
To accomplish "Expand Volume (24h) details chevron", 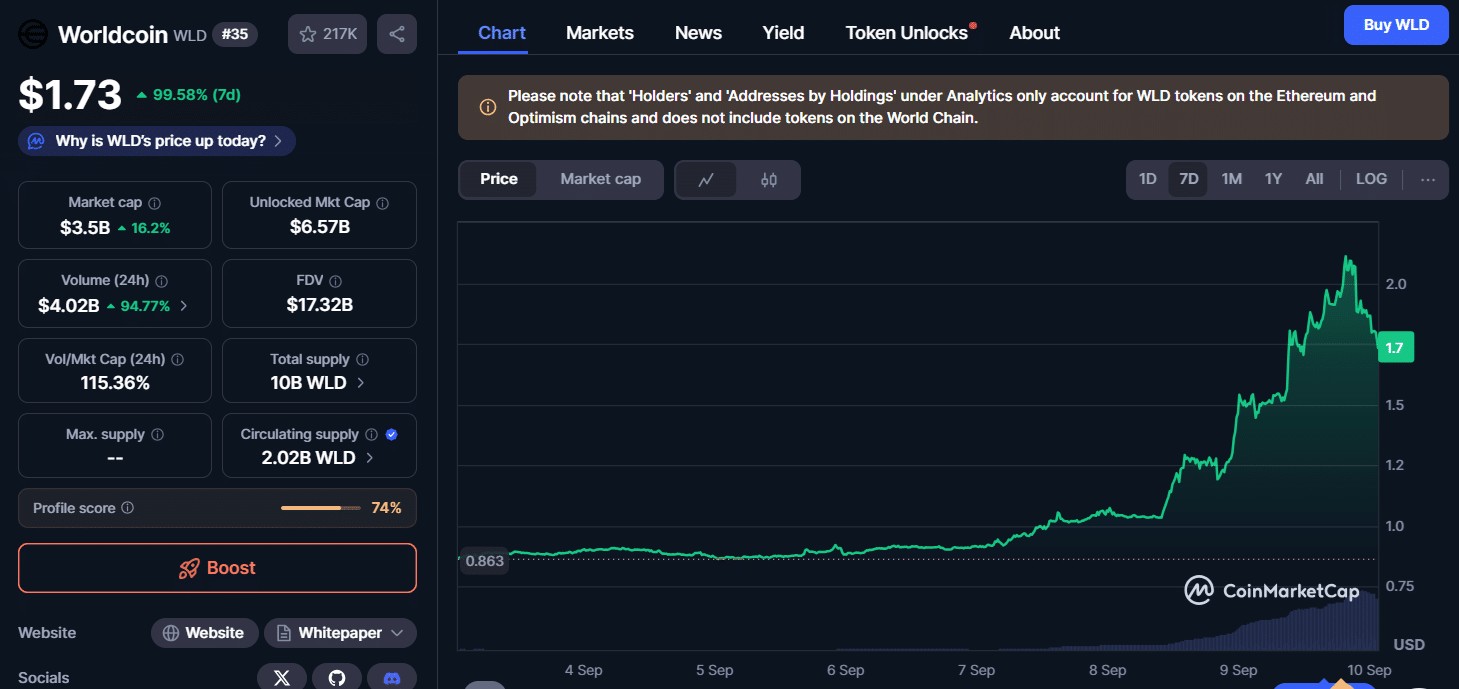I will [183, 306].
